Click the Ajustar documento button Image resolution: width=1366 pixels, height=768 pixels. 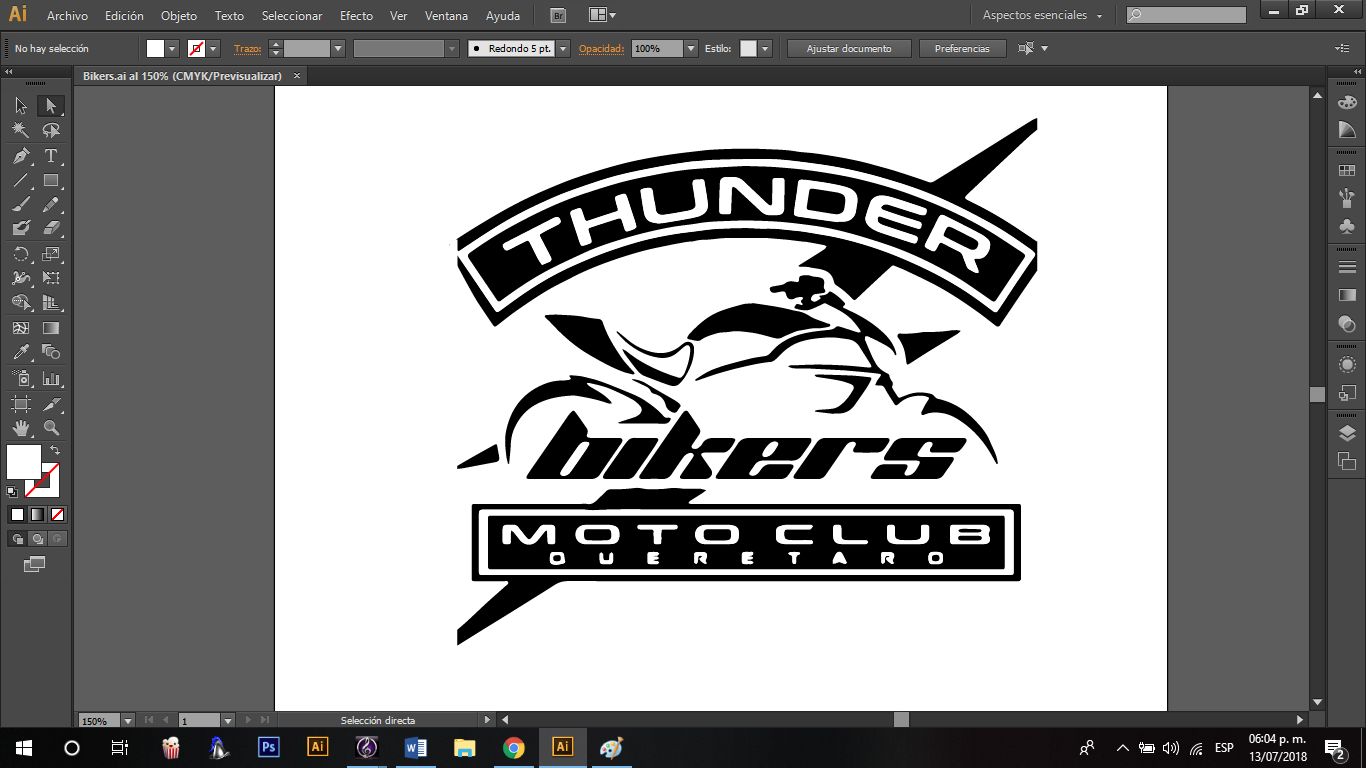pyautogui.click(x=849, y=48)
